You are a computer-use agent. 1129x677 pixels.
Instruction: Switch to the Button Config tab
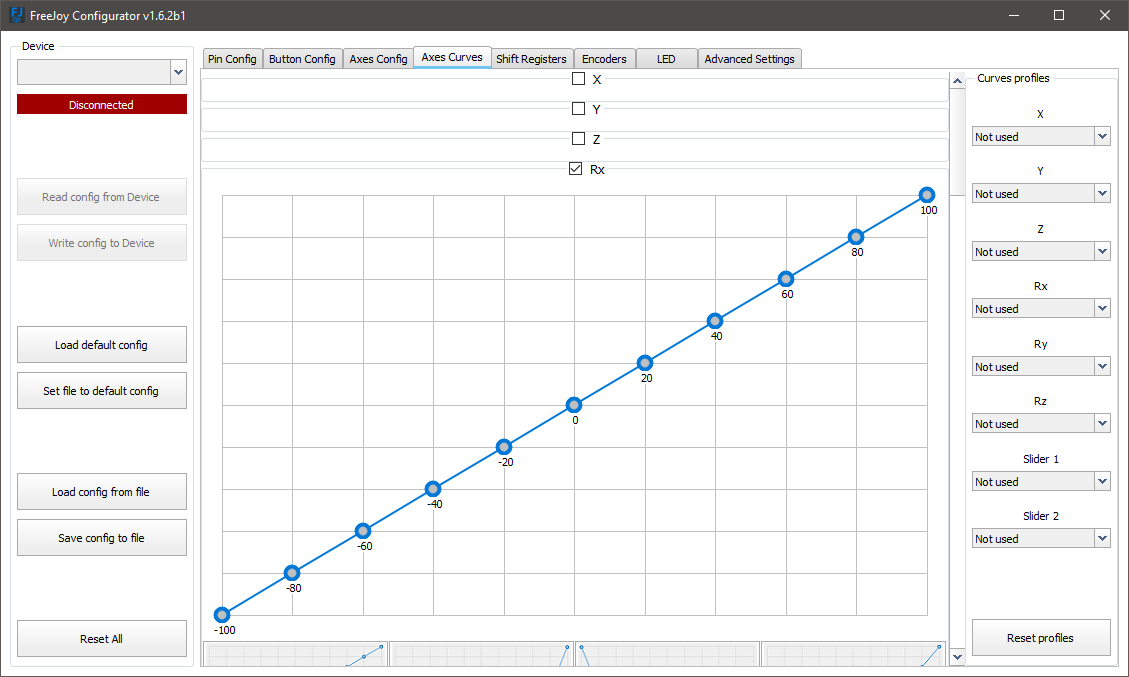(302, 59)
